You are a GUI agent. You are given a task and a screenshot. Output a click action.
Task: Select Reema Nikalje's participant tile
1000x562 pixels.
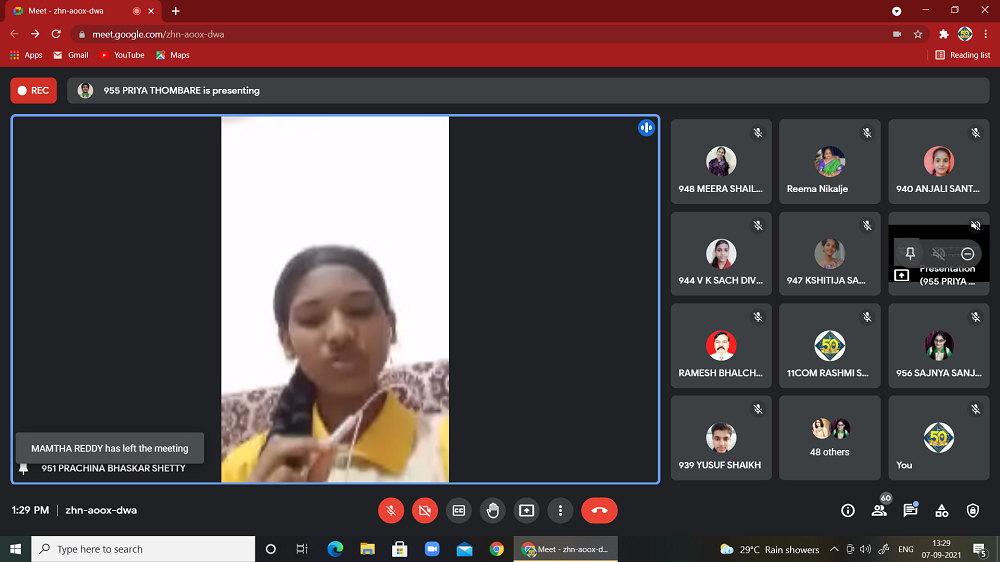tap(830, 162)
